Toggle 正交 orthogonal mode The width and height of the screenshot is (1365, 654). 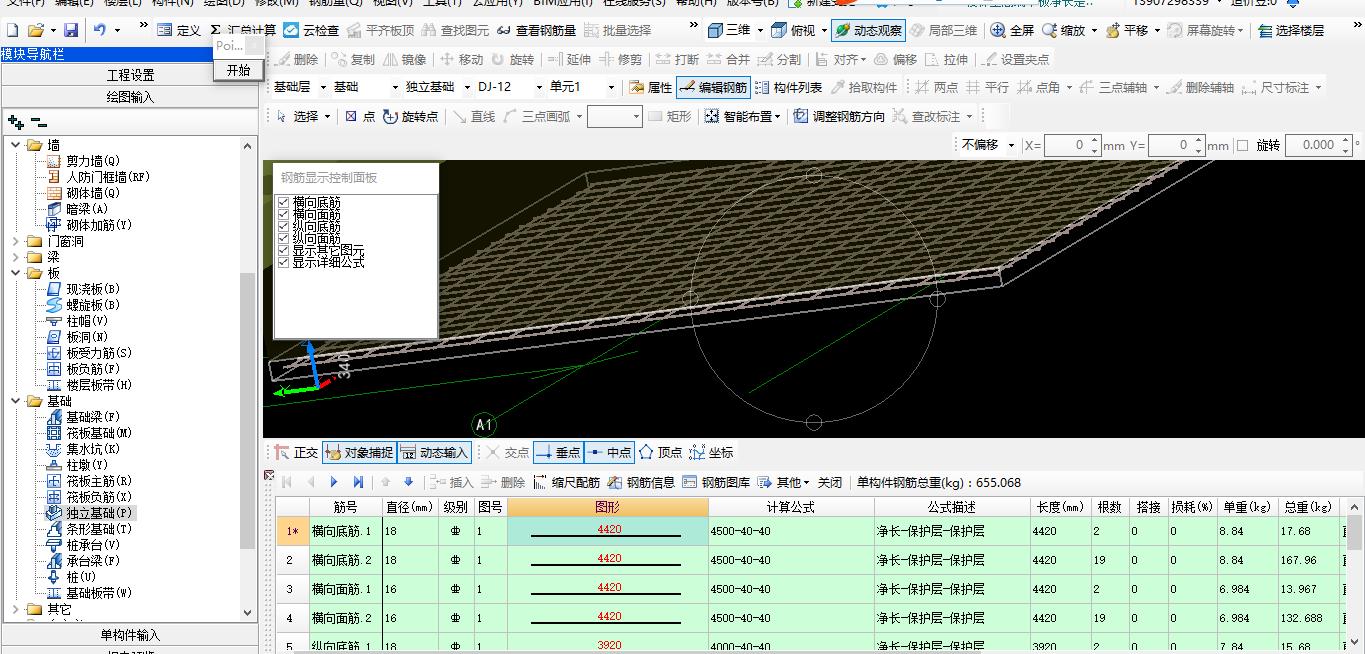295,453
